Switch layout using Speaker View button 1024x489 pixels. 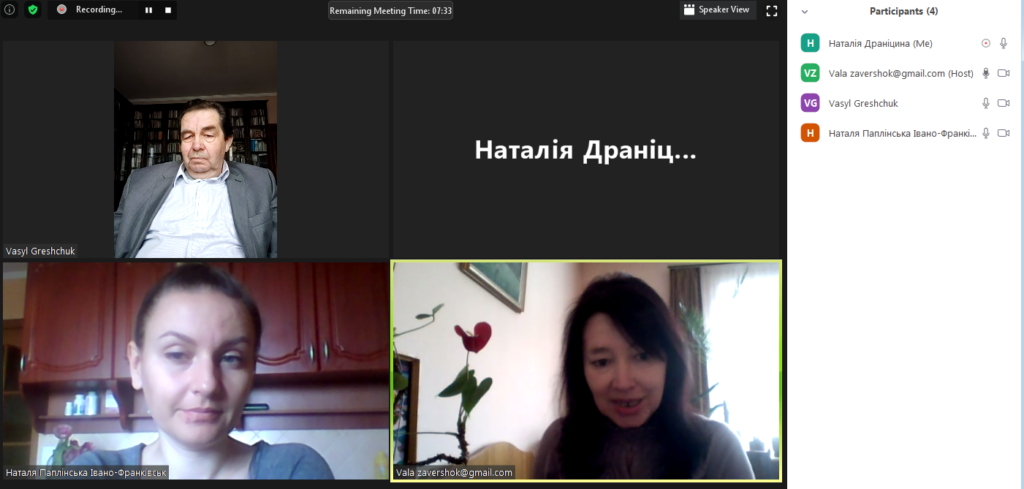point(717,10)
